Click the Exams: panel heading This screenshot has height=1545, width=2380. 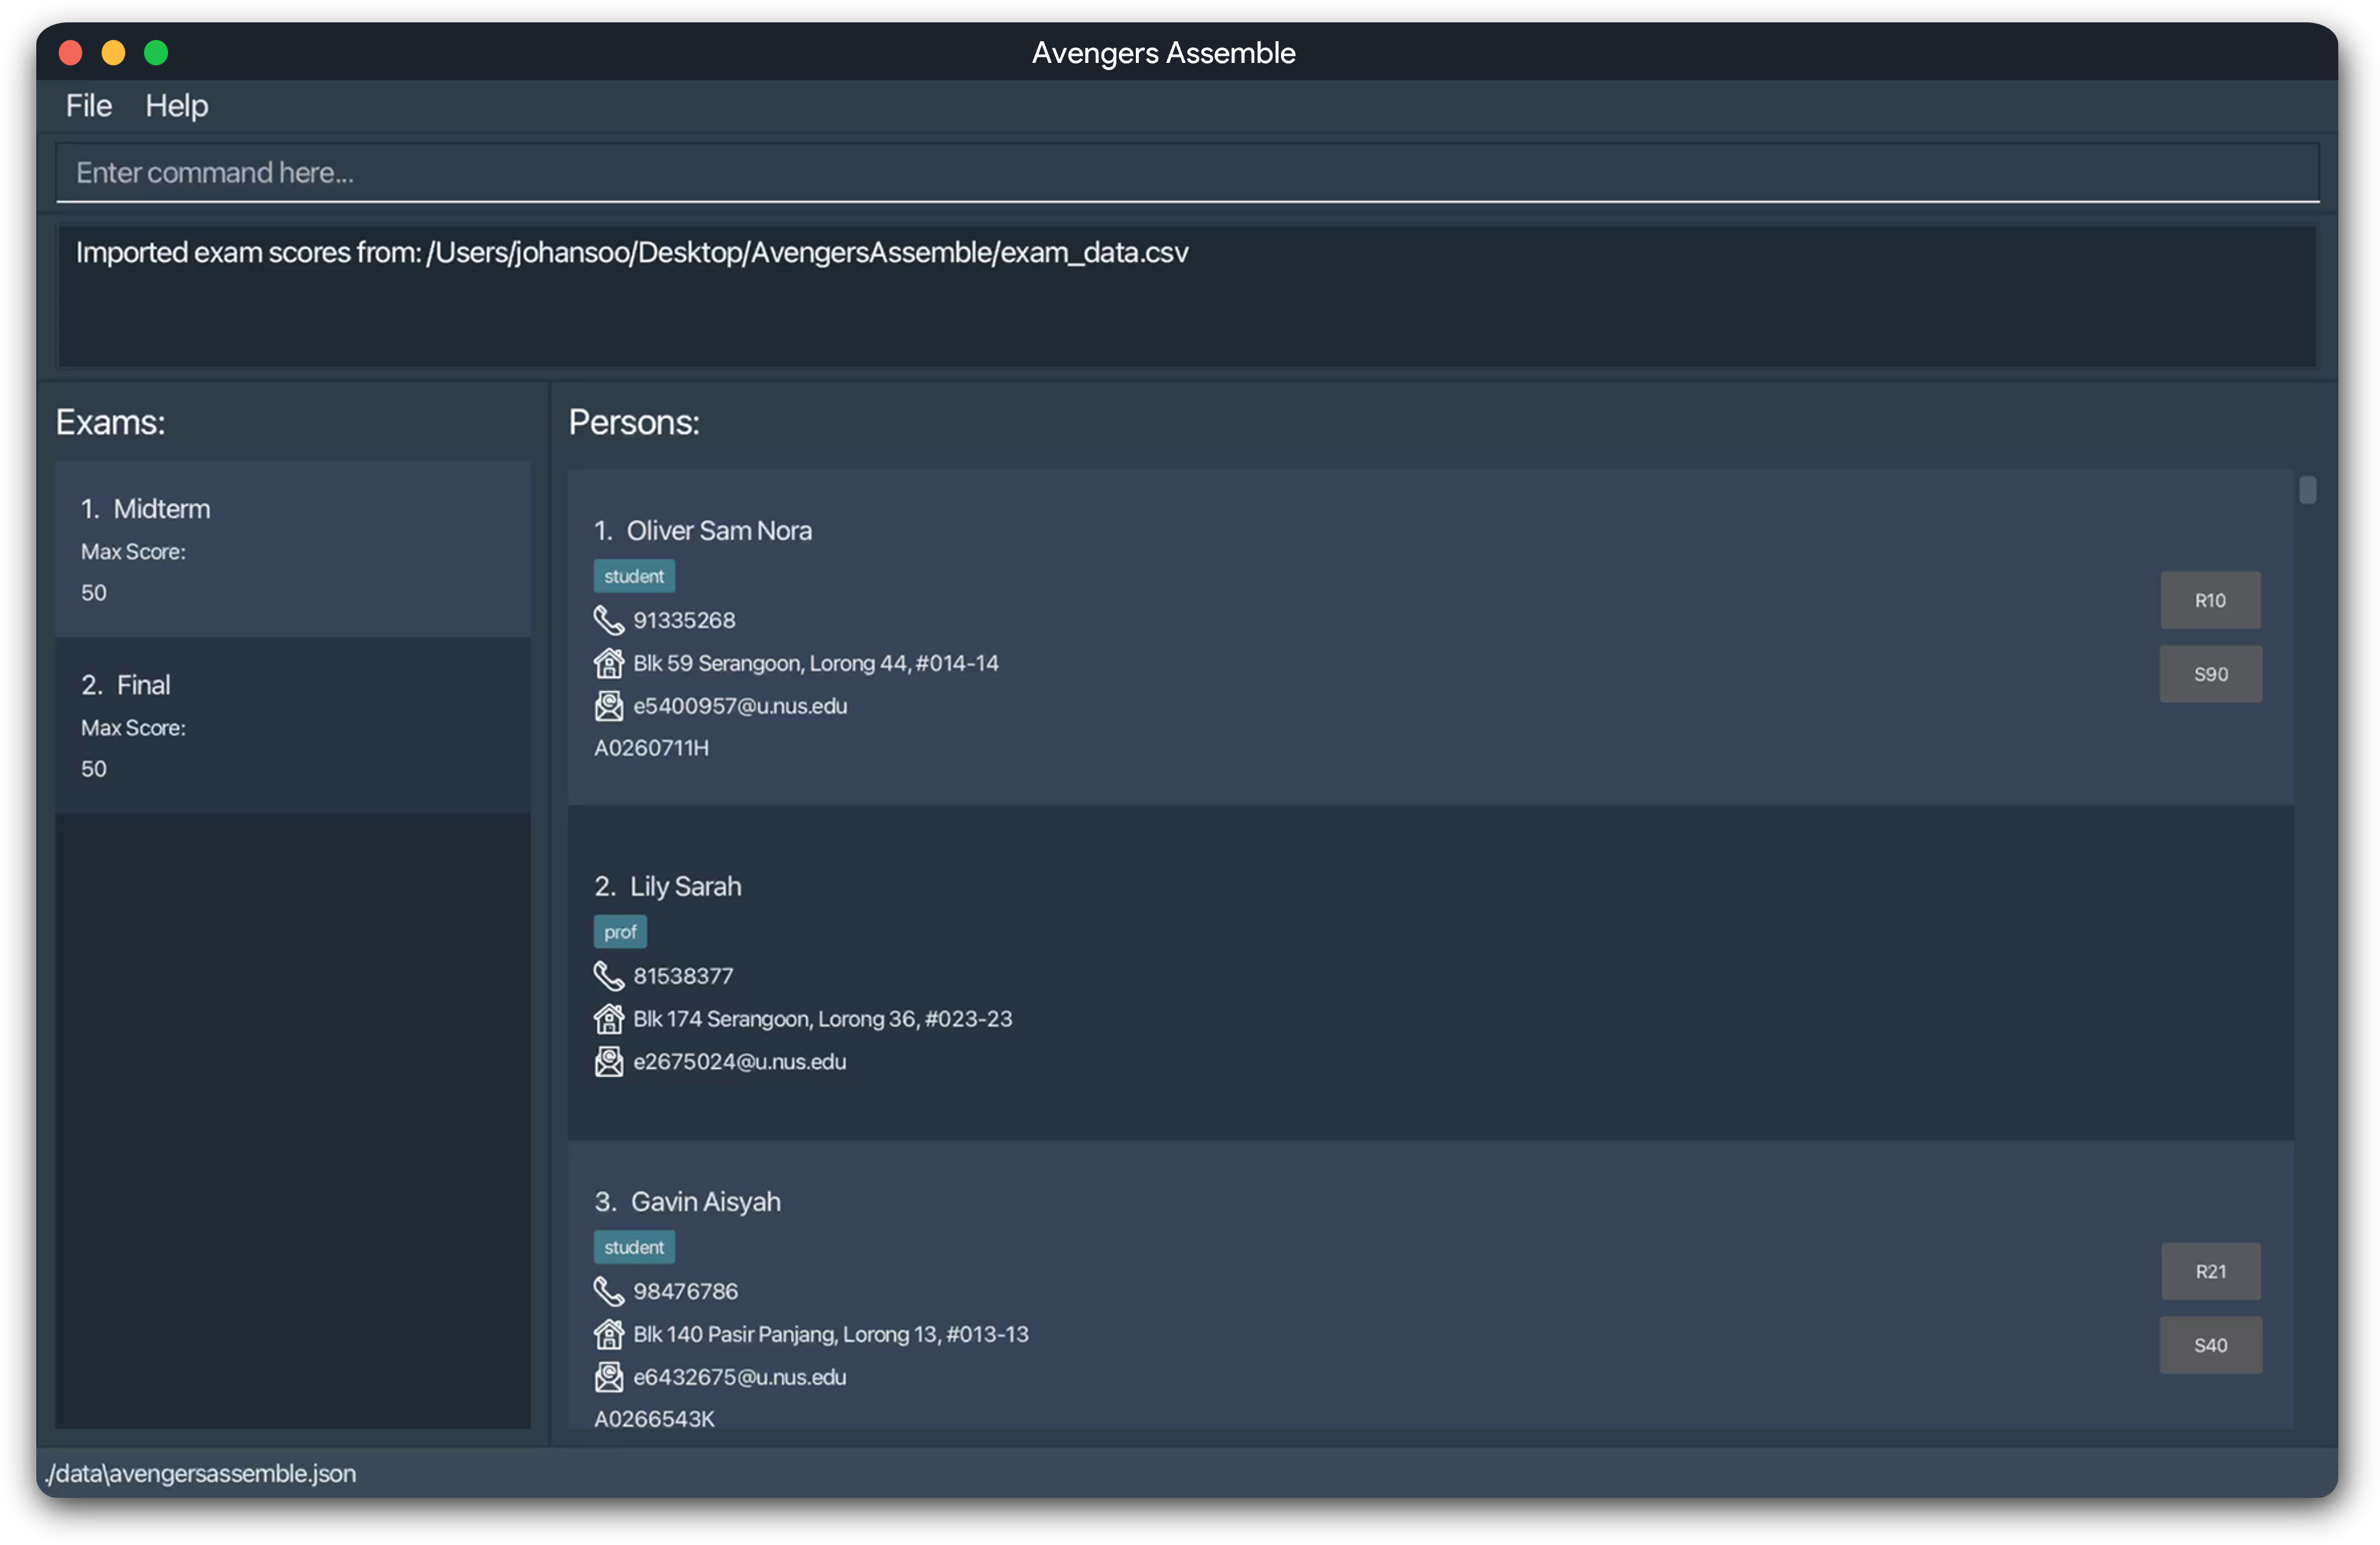click(x=110, y=422)
